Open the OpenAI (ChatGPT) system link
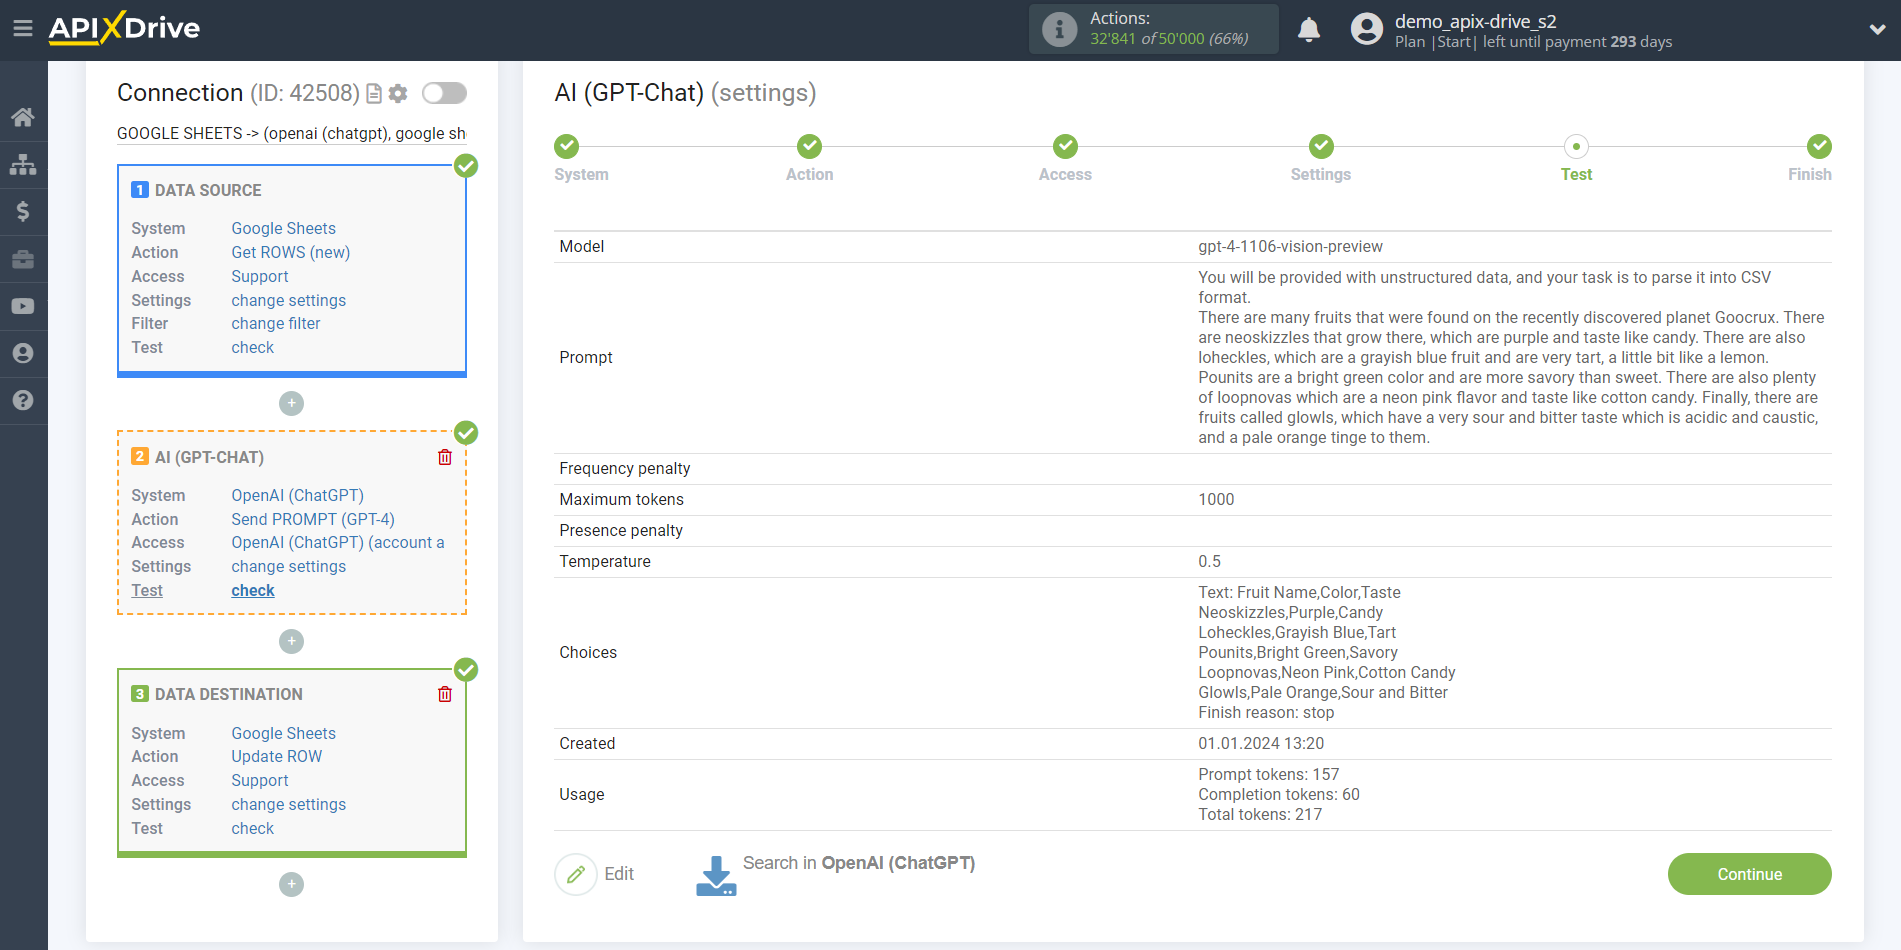This screenshot has width=1901, height=950. (x=298, y=496)
